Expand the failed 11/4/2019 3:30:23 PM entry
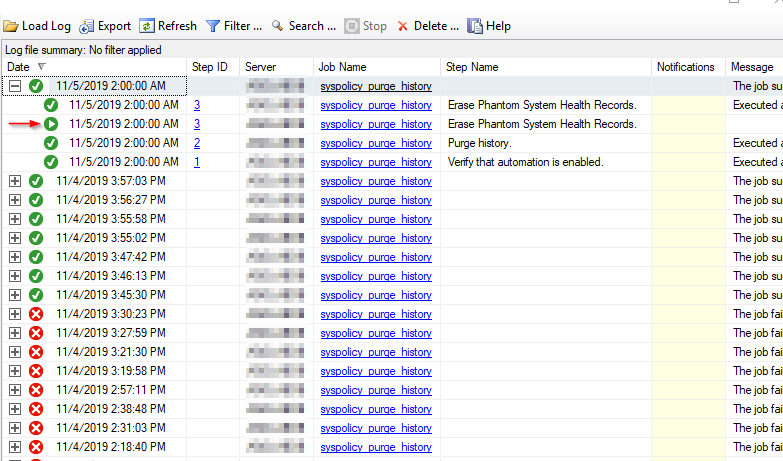The height and width of the screenshot is (461, 783). pyautogui.click(x=15, y=314)
